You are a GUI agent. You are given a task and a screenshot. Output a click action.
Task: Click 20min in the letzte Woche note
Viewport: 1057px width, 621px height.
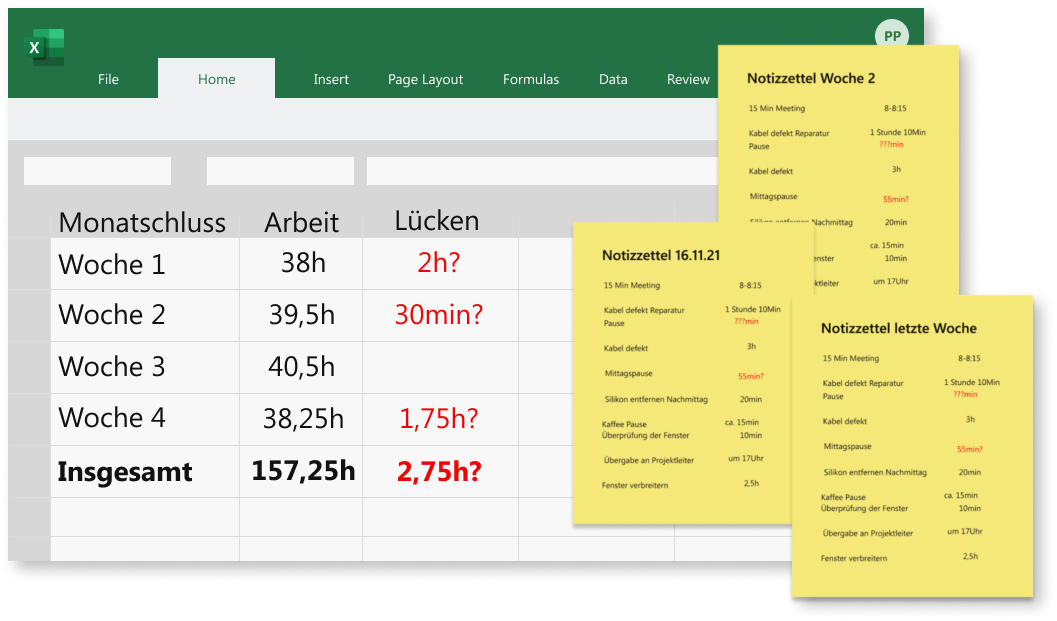tap(969, 473)
